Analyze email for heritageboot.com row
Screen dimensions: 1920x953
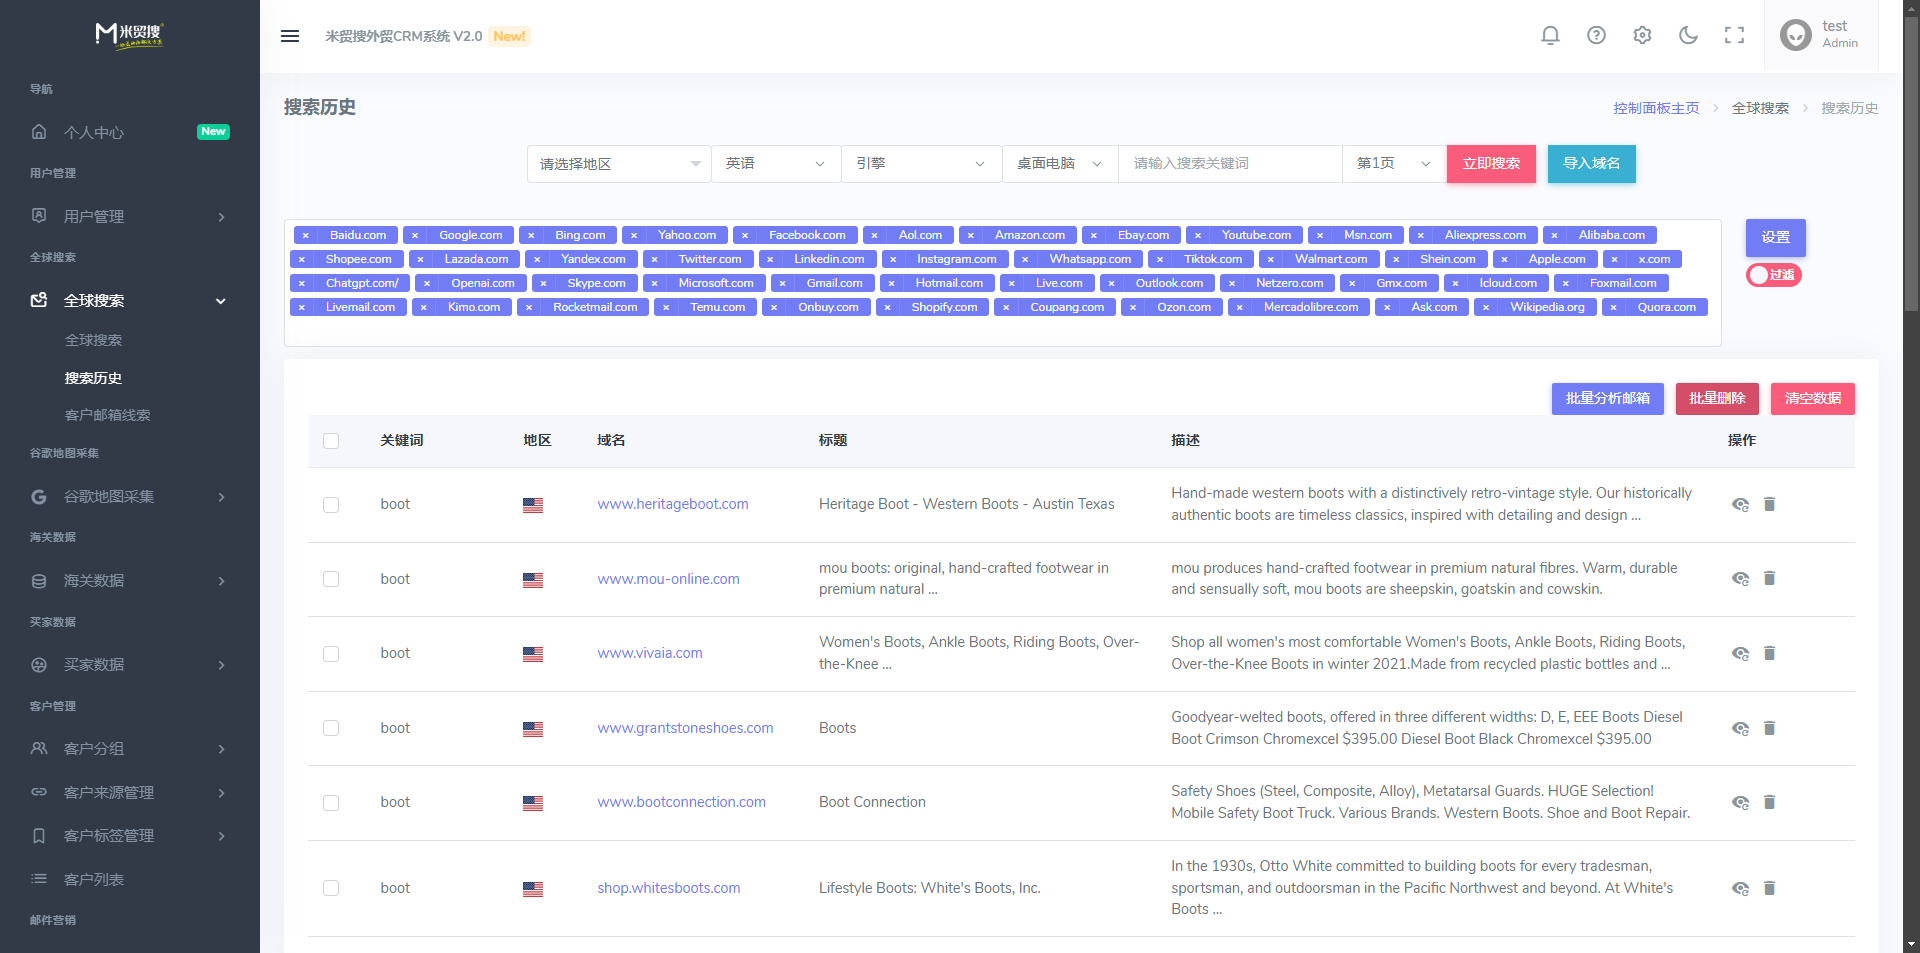click(1740, 504)
